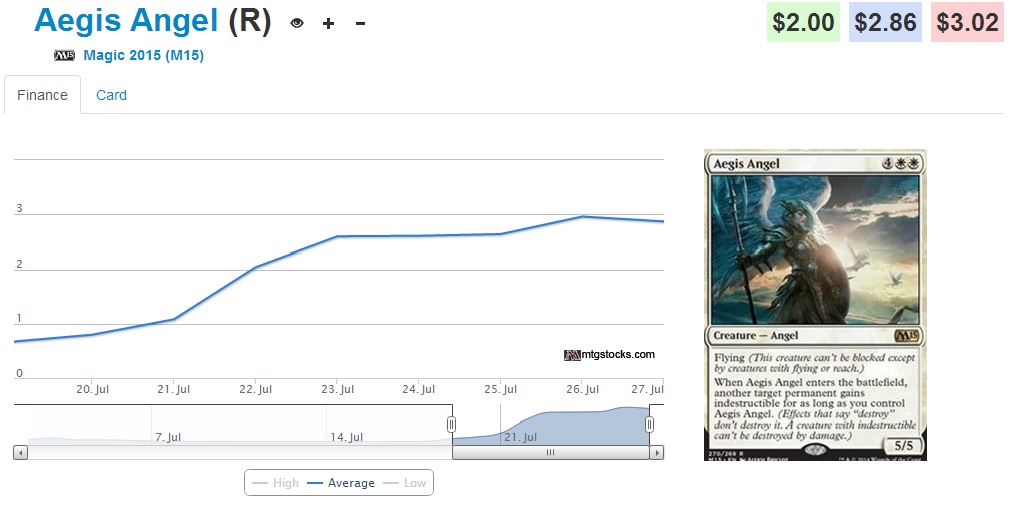Viewport: 1021px width, 511px height.
Task: Click the minus icon next to title
Action: pos(360,23)
